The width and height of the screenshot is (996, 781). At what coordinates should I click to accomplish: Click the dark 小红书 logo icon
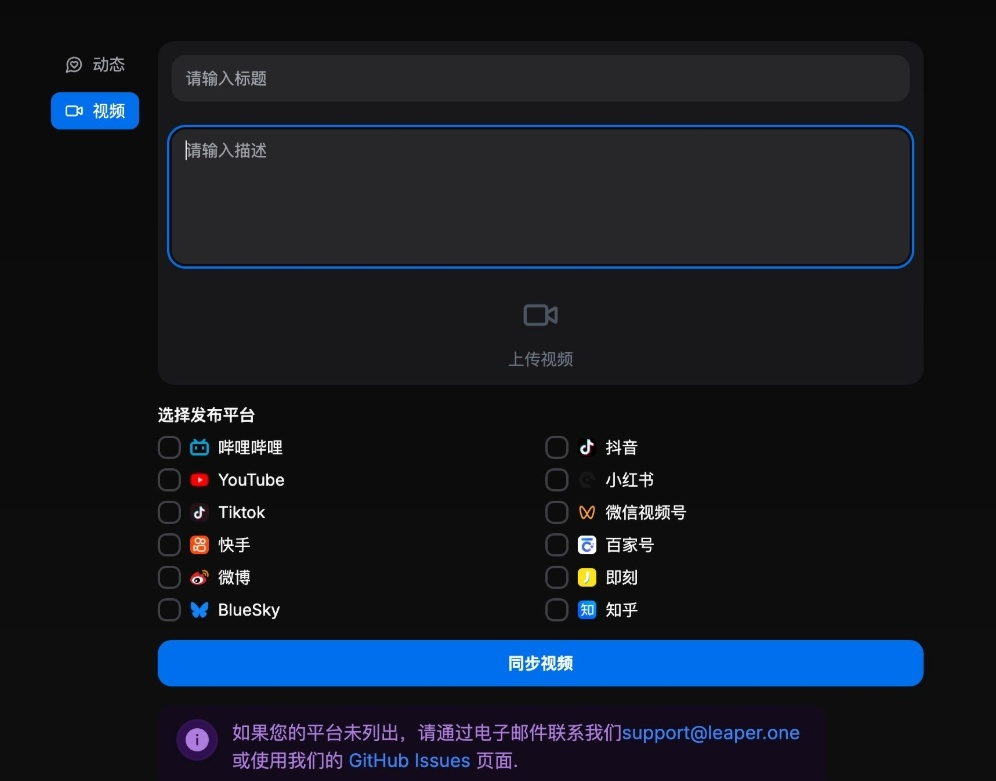pyautogui.click(x=587, y=480)
